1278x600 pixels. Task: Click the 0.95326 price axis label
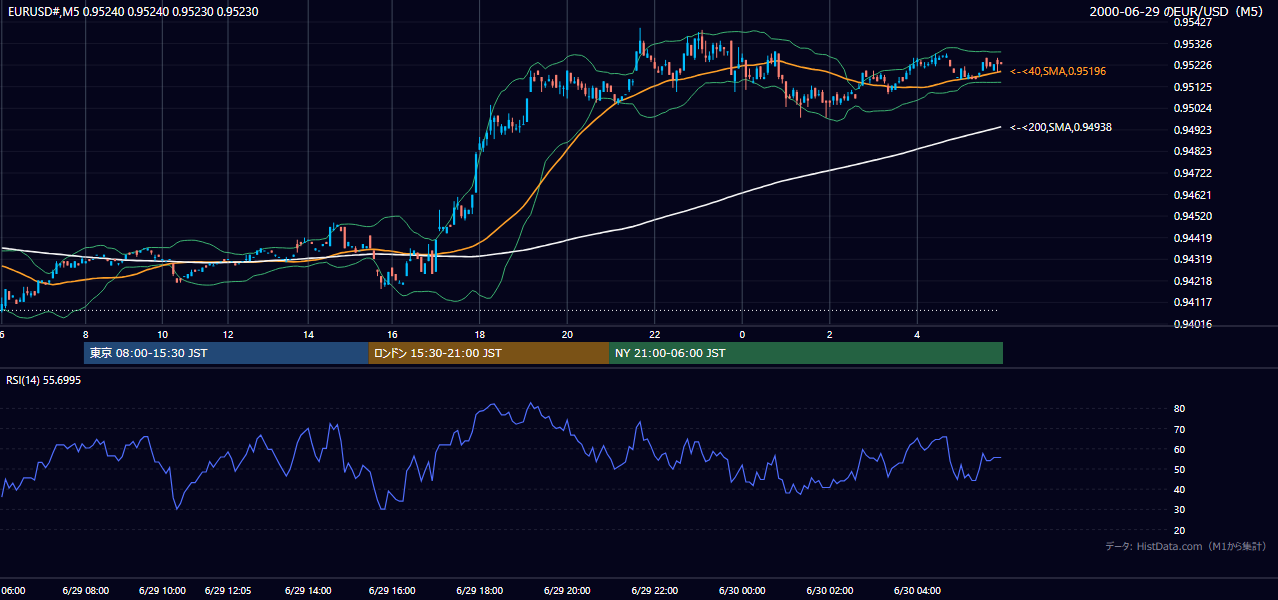(x=1193, y=44)
